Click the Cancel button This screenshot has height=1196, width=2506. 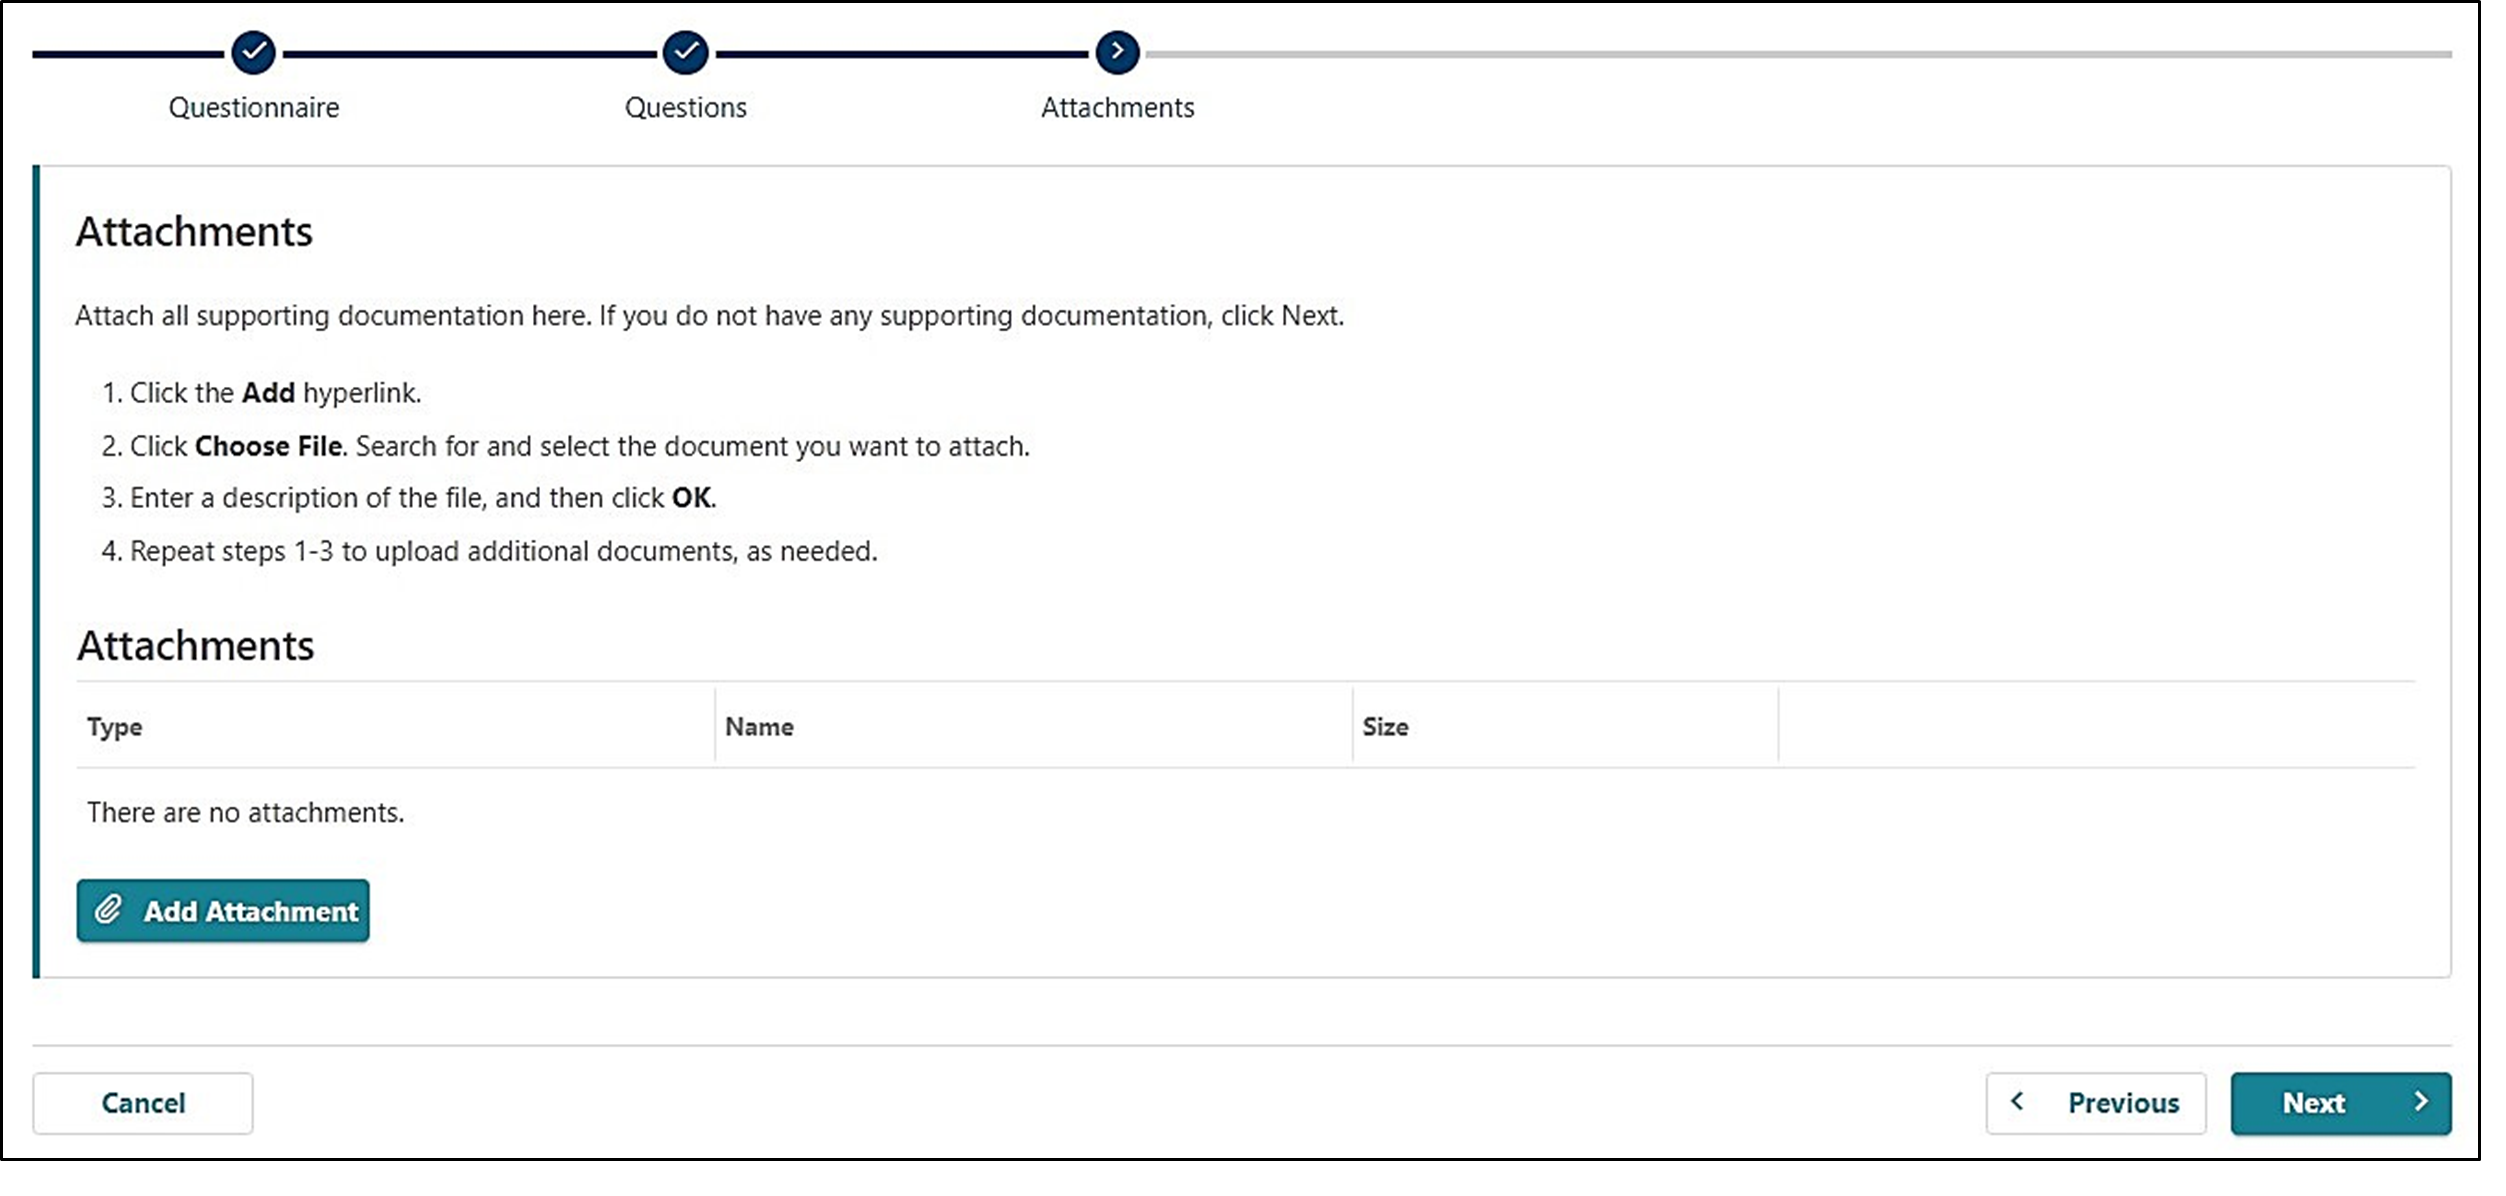click(x=143, y=1102)
